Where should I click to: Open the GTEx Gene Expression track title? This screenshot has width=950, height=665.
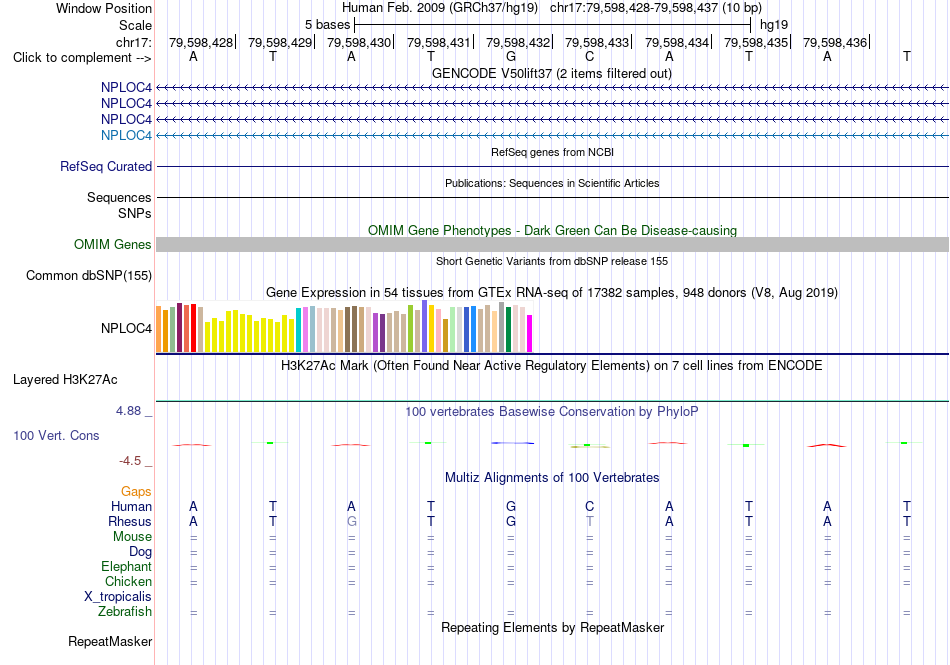point(552,293)
